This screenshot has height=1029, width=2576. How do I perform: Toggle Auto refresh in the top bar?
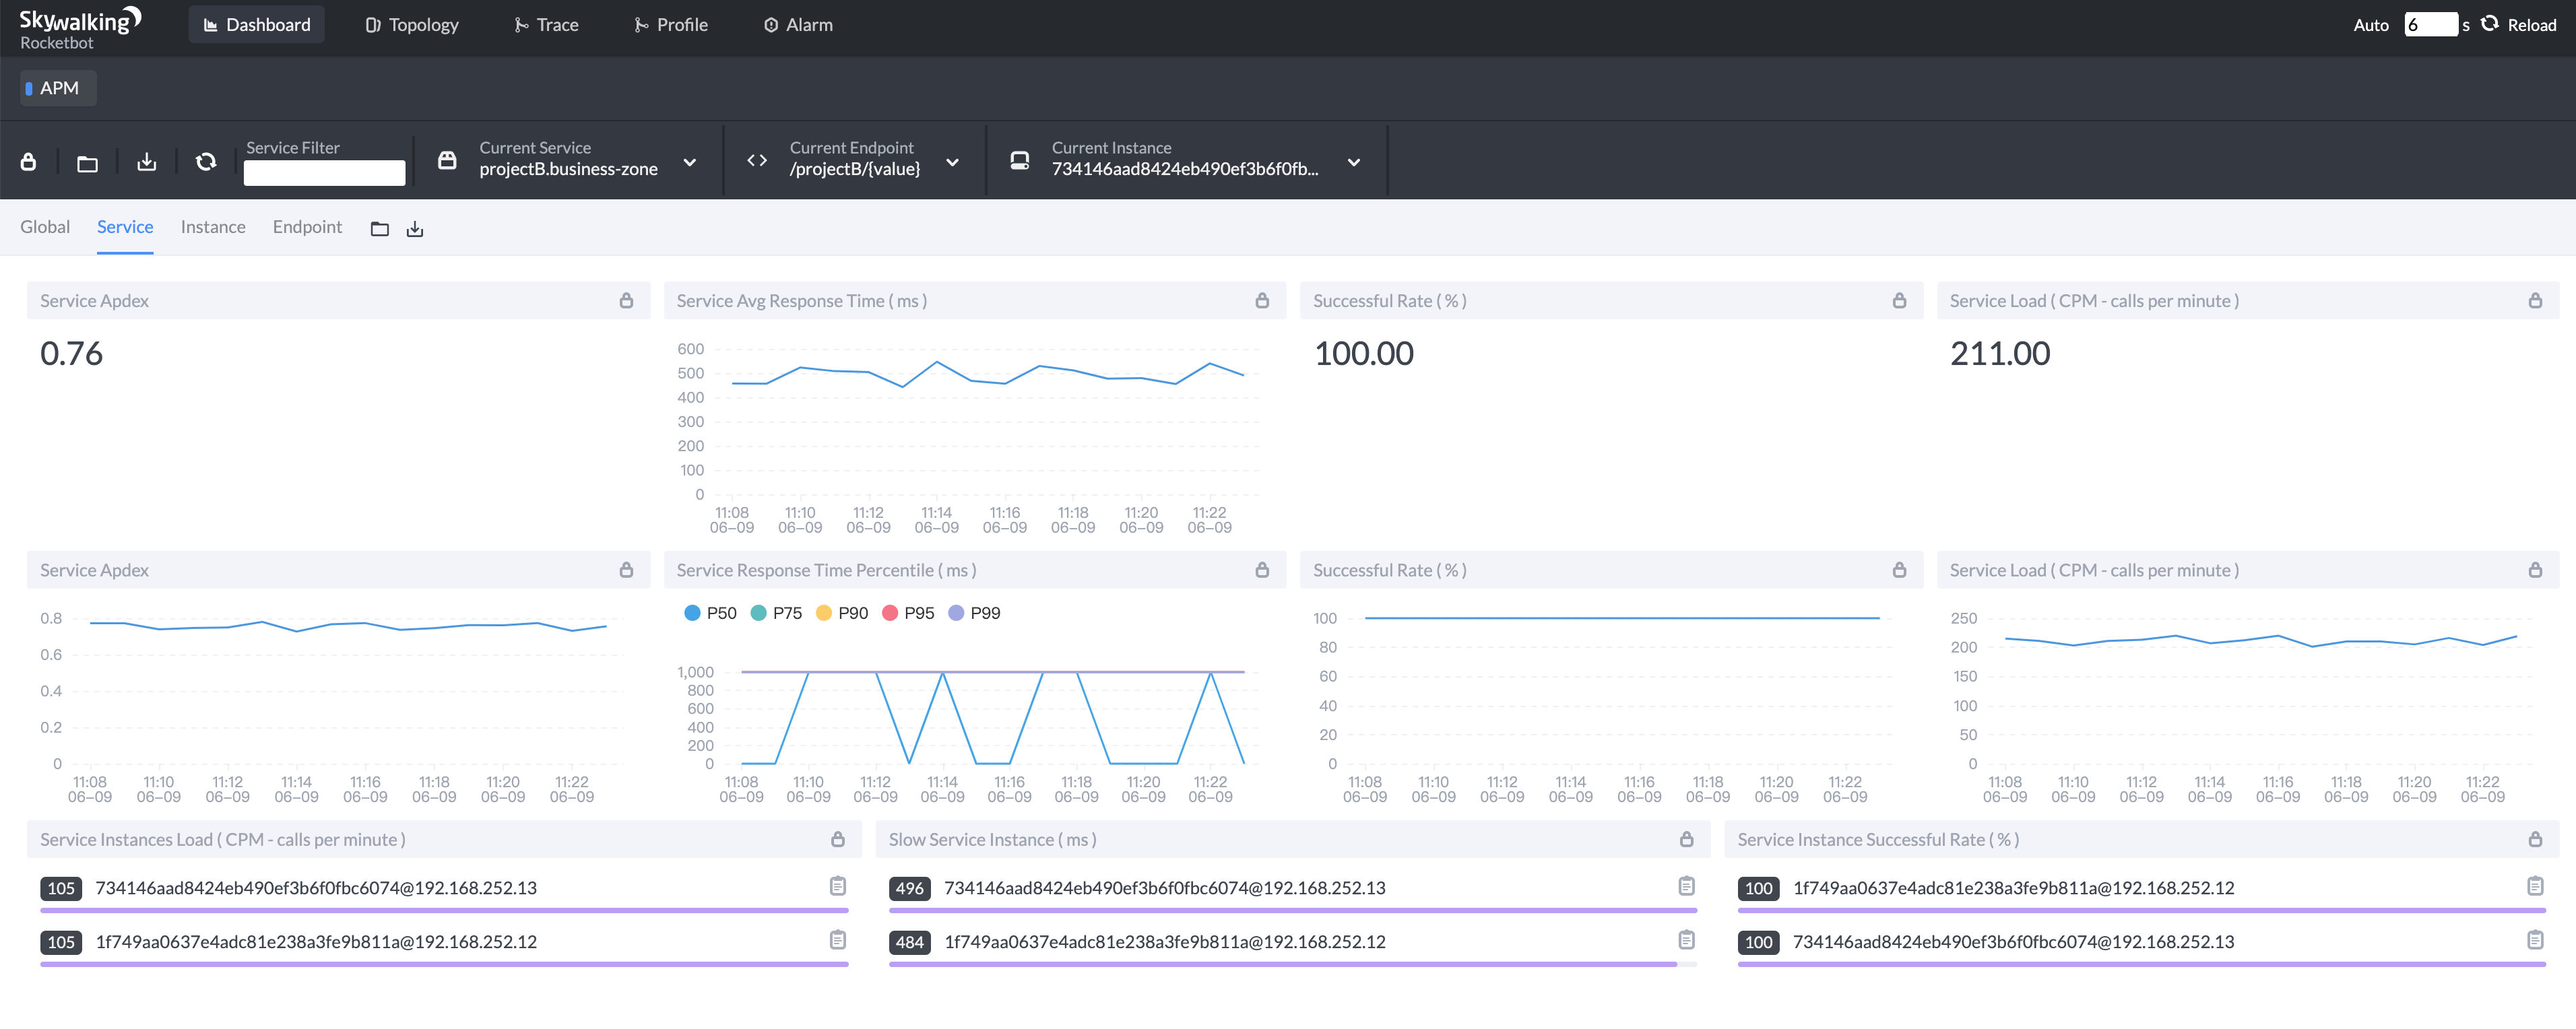point(2370,25)
